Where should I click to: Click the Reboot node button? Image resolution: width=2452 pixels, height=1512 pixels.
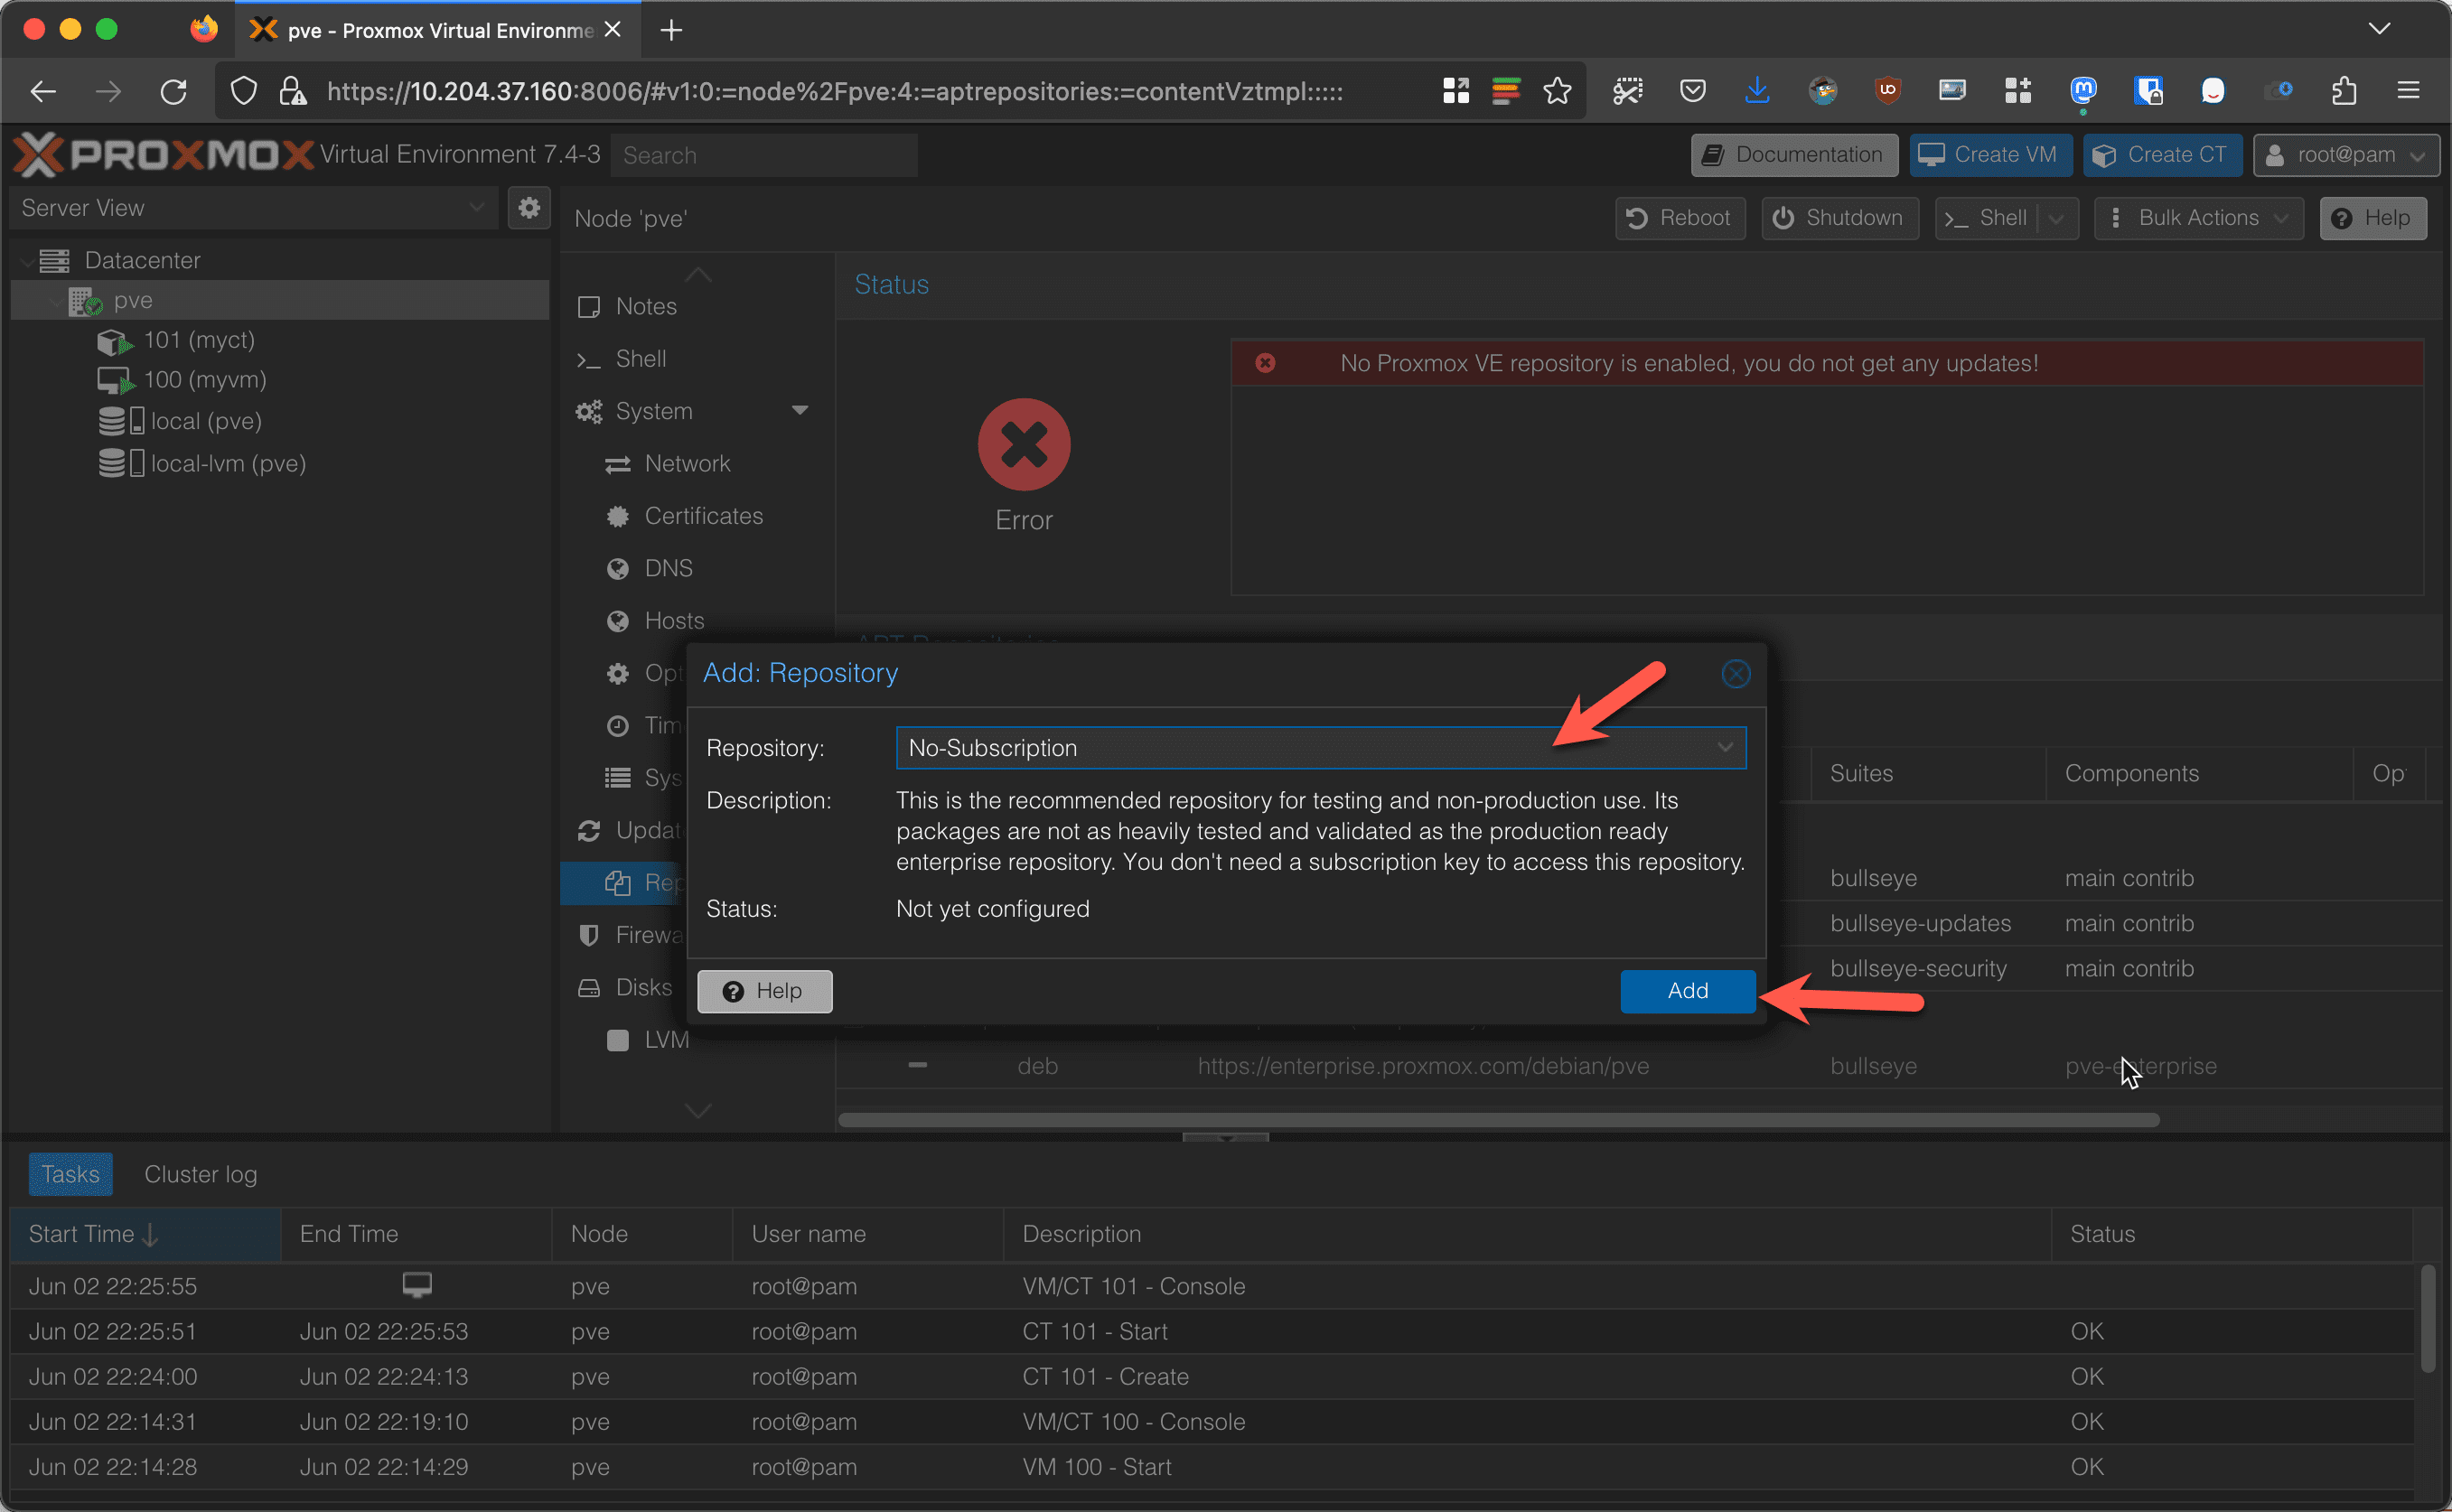[1680, 218]
